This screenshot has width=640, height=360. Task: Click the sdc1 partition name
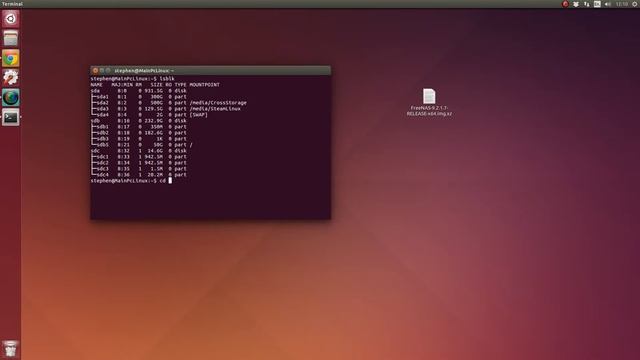click(x=102, y=157)
